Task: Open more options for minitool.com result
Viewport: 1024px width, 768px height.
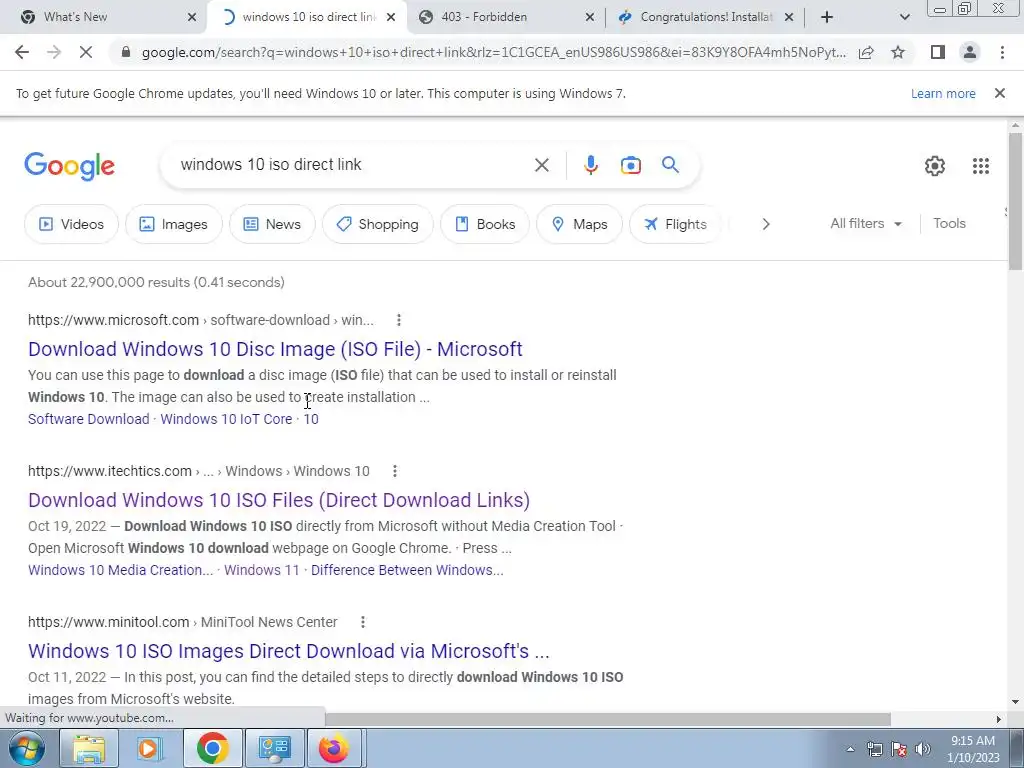Action: (362, 622)
